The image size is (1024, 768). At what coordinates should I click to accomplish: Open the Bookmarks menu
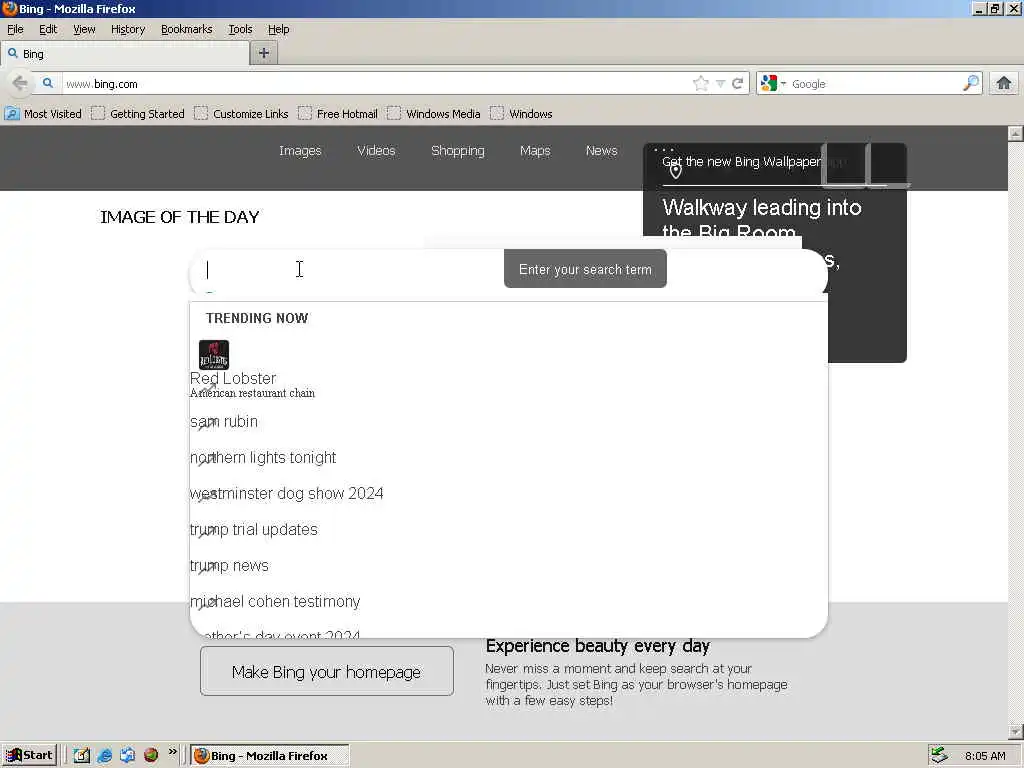[187, 29]
